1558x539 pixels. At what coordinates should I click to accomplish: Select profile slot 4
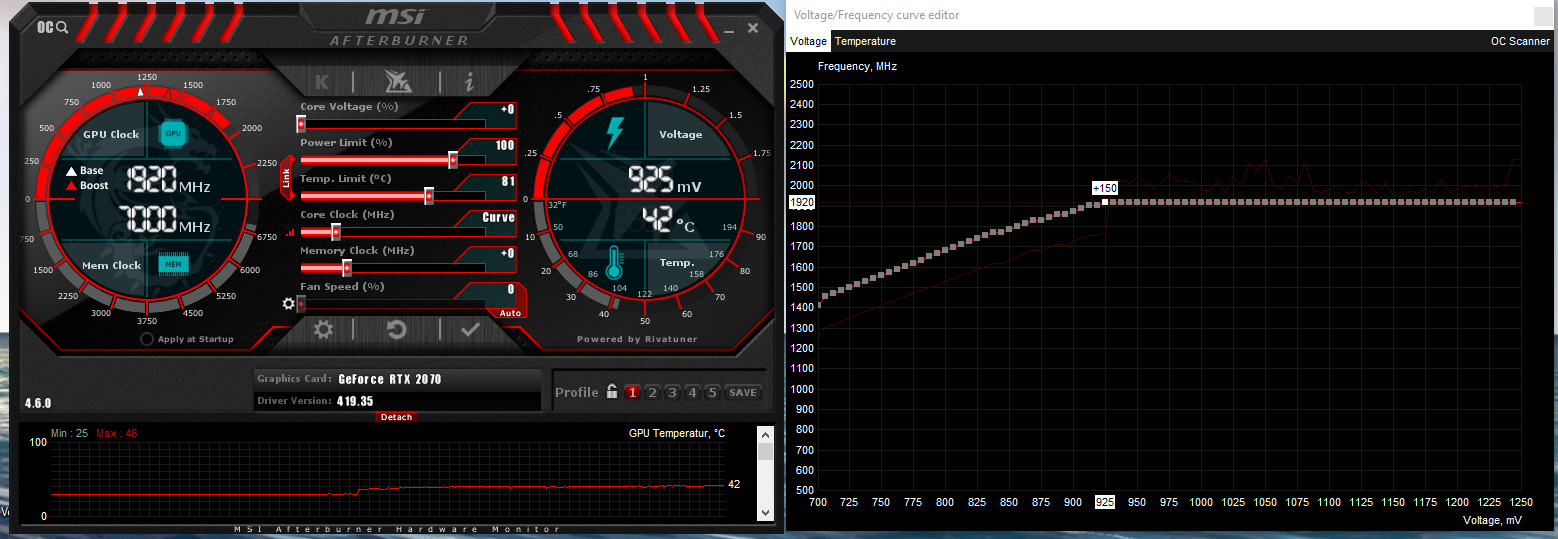692,392
